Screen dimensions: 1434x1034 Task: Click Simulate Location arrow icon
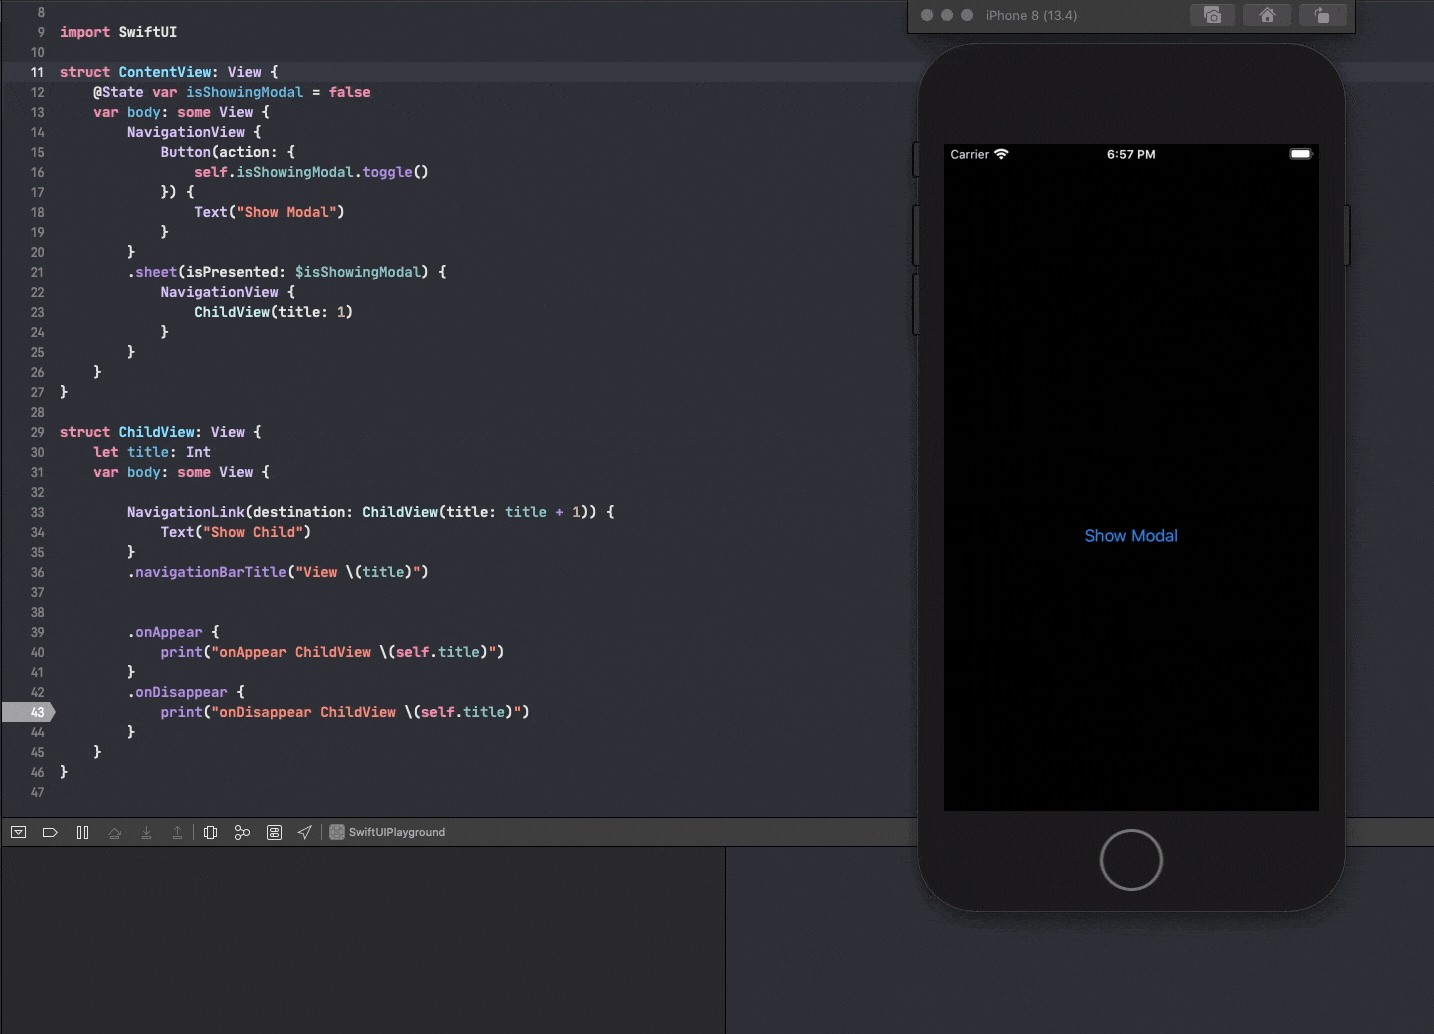305,832
